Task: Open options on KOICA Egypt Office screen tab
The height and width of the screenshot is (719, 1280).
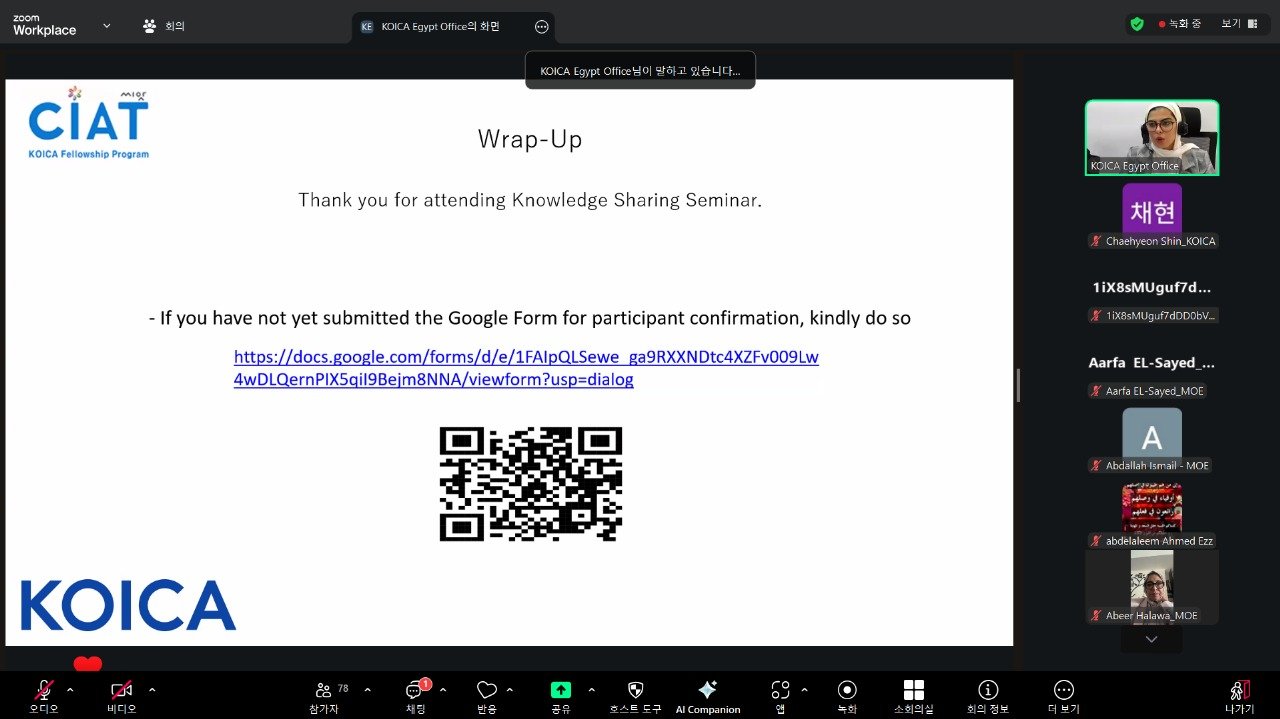Action: [542, 27]
